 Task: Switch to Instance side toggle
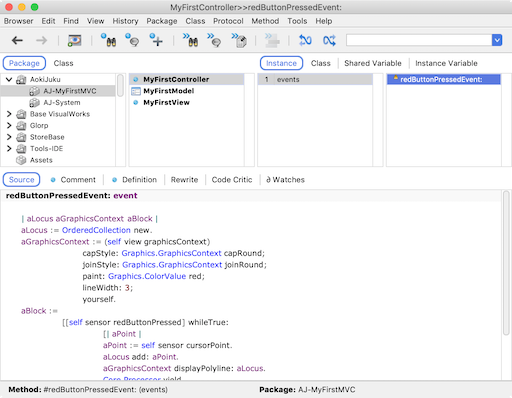coord(281,63)
